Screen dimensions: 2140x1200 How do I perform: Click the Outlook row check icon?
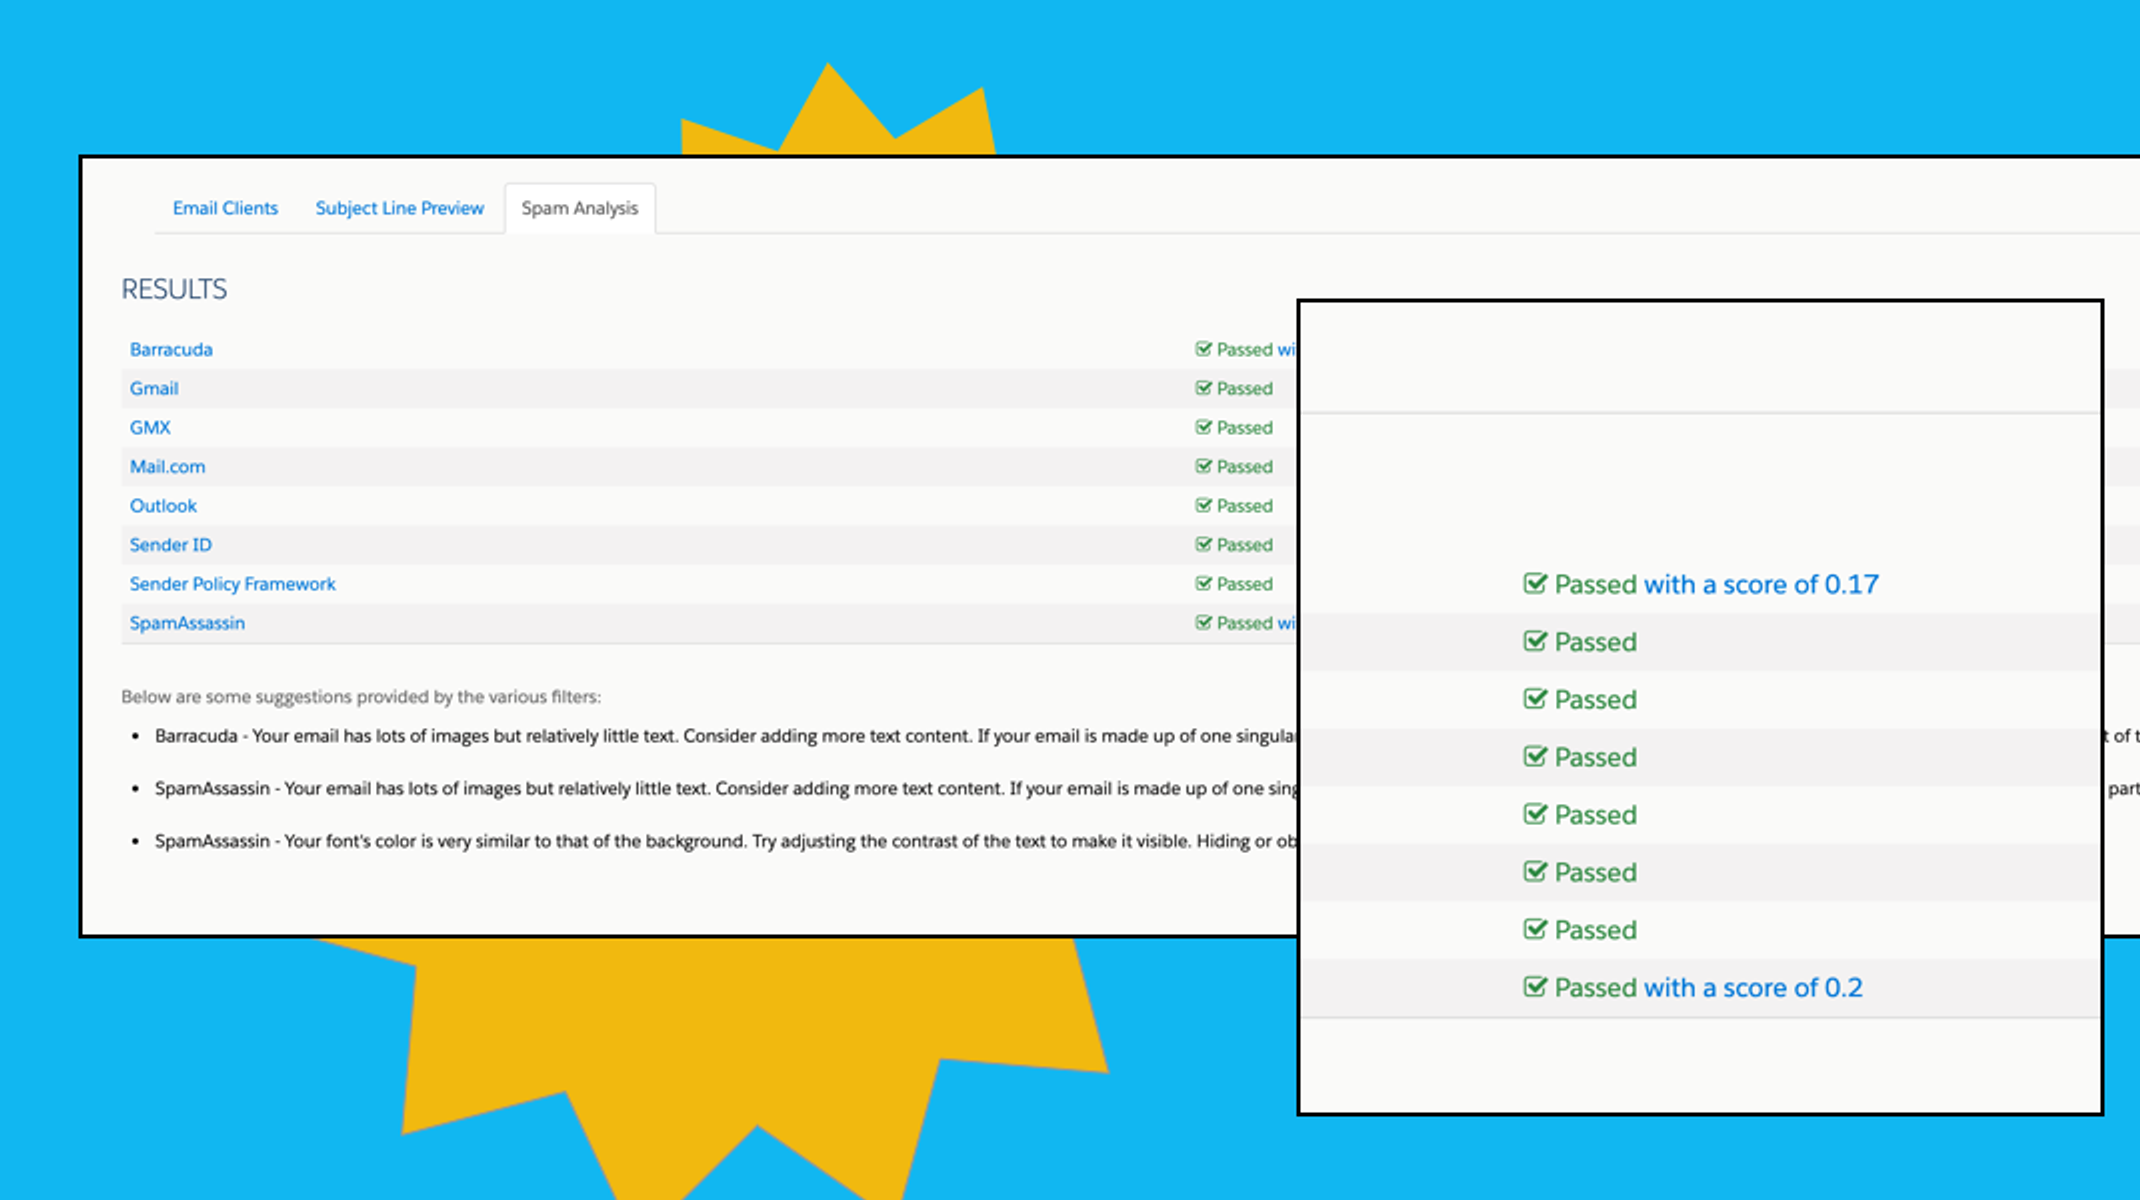click(1203, 505)
